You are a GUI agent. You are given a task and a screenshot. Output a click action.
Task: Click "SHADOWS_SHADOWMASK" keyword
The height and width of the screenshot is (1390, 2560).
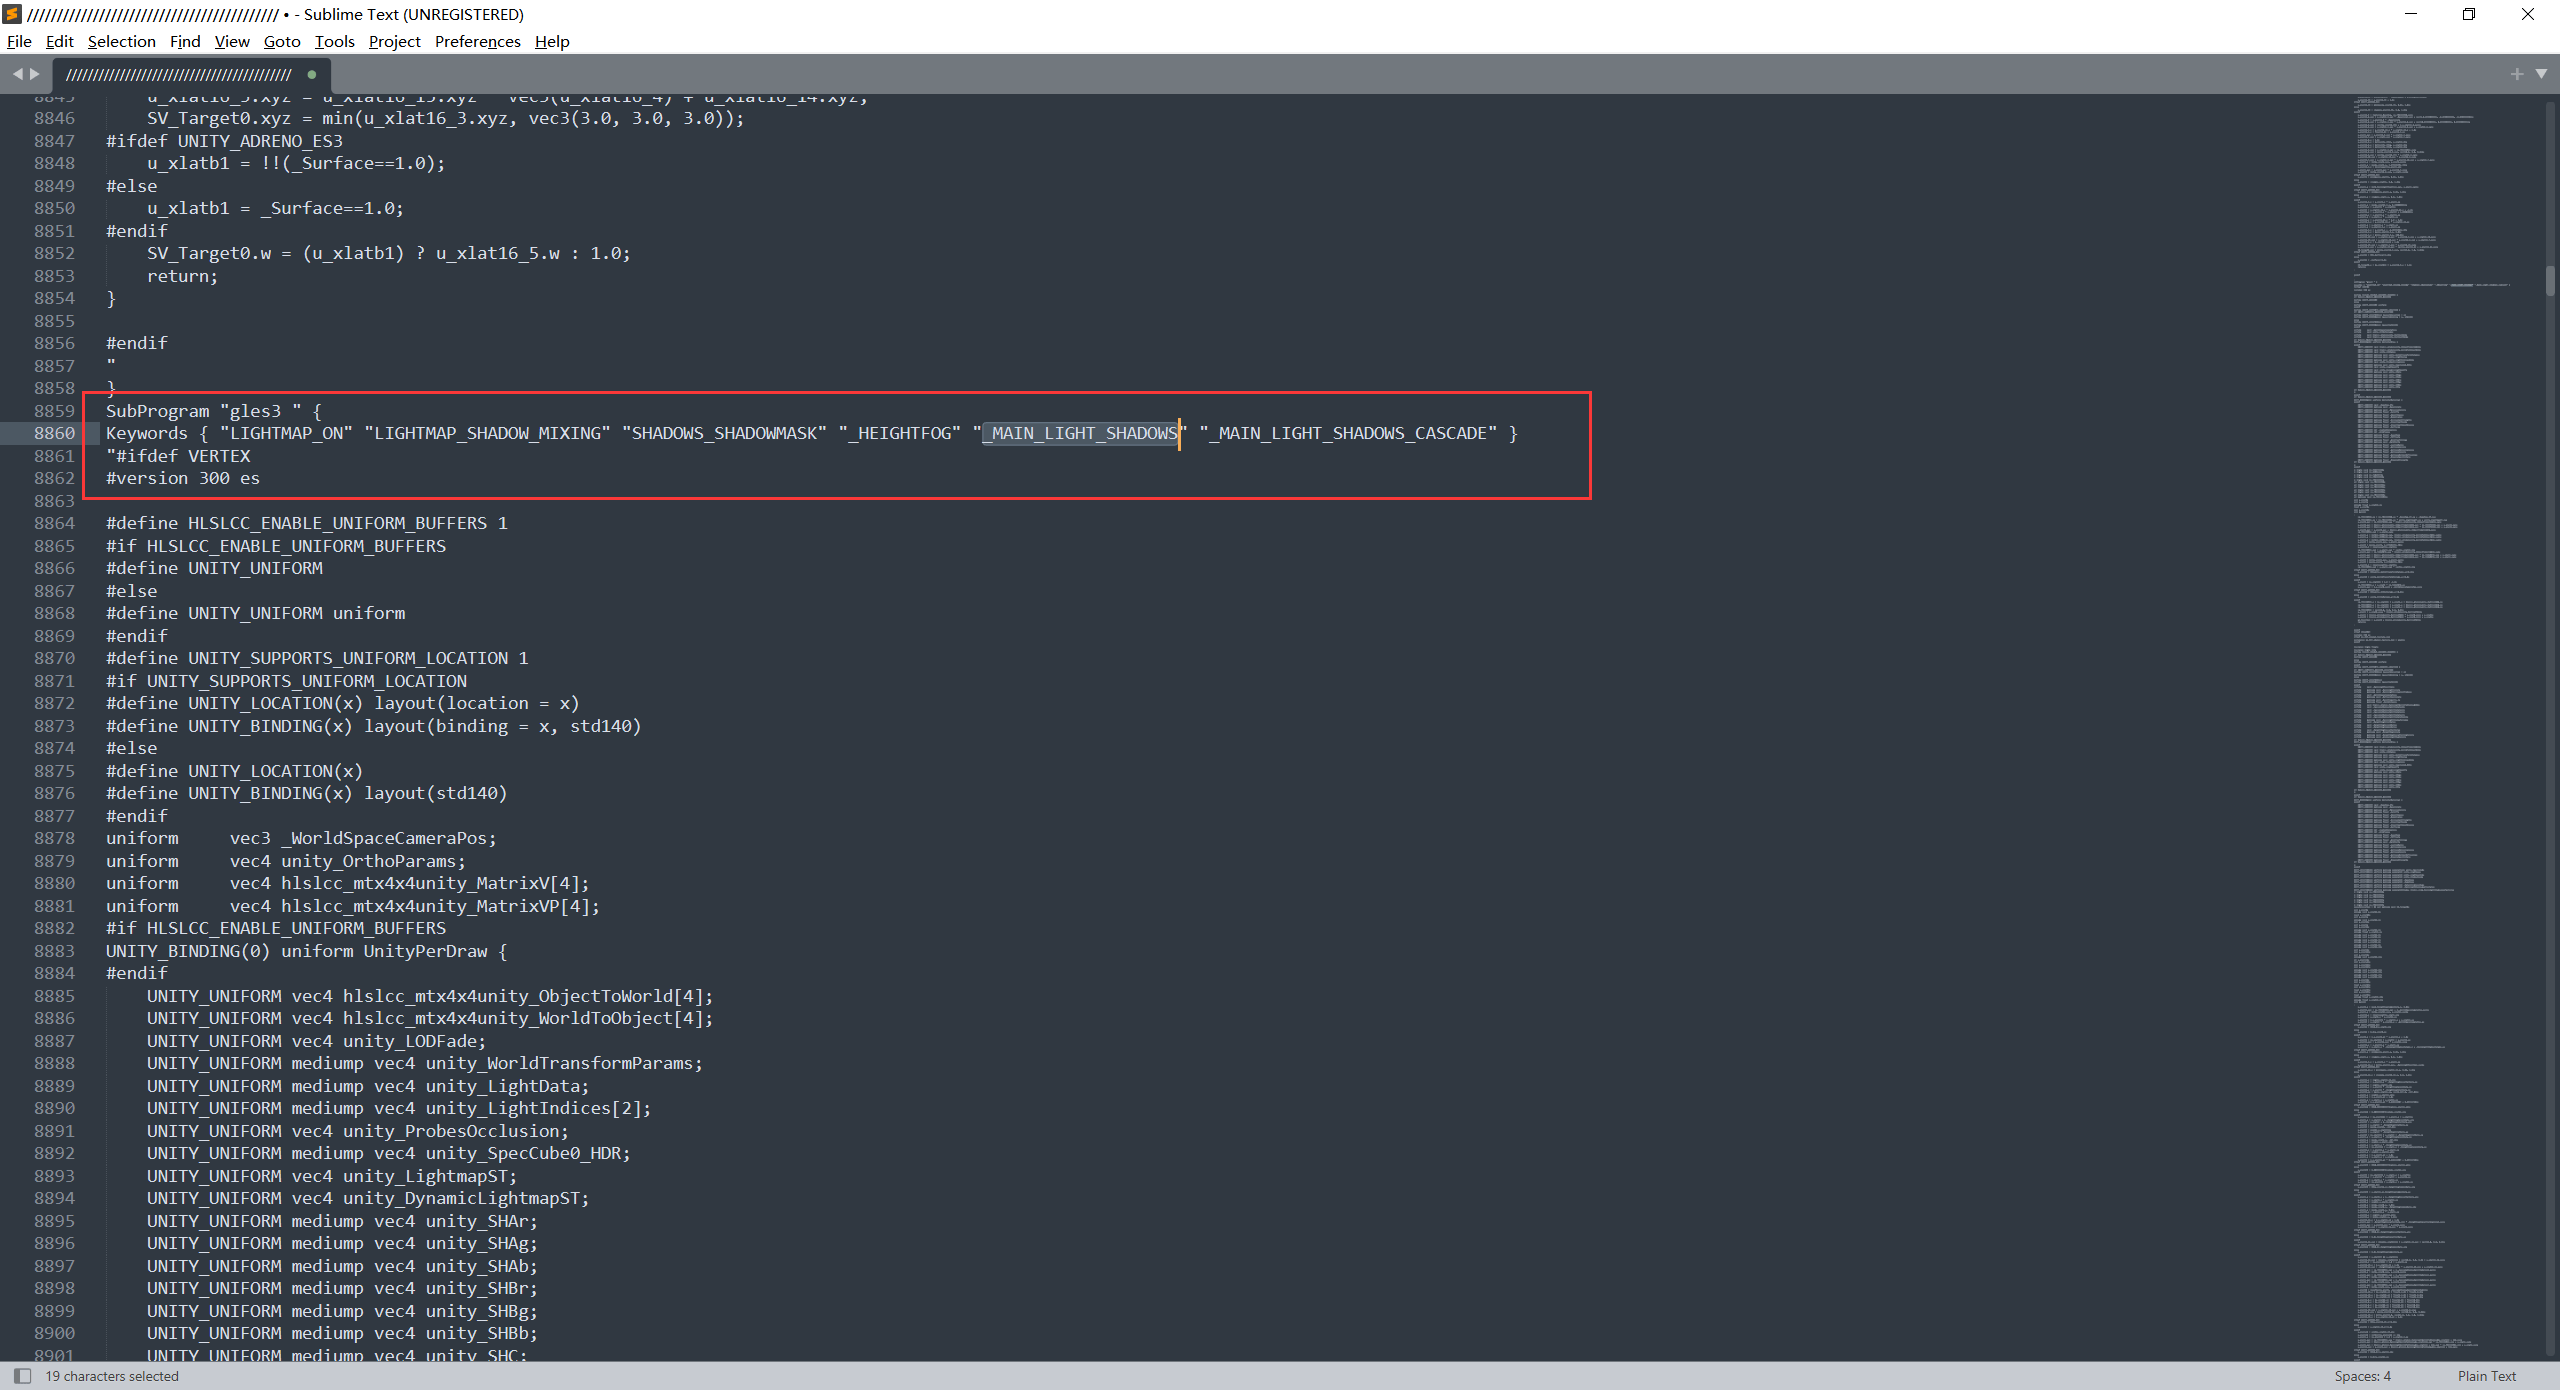click(724, 433)
